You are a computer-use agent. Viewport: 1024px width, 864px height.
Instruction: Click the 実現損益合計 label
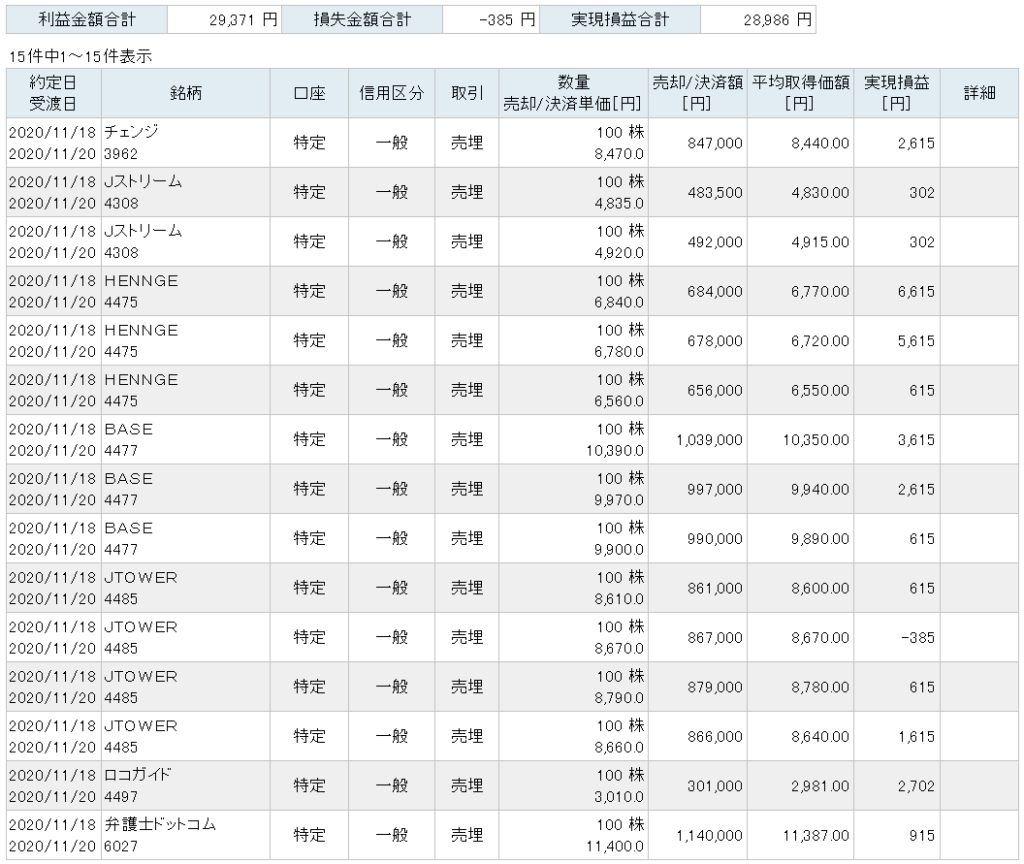tap(620, 20)
